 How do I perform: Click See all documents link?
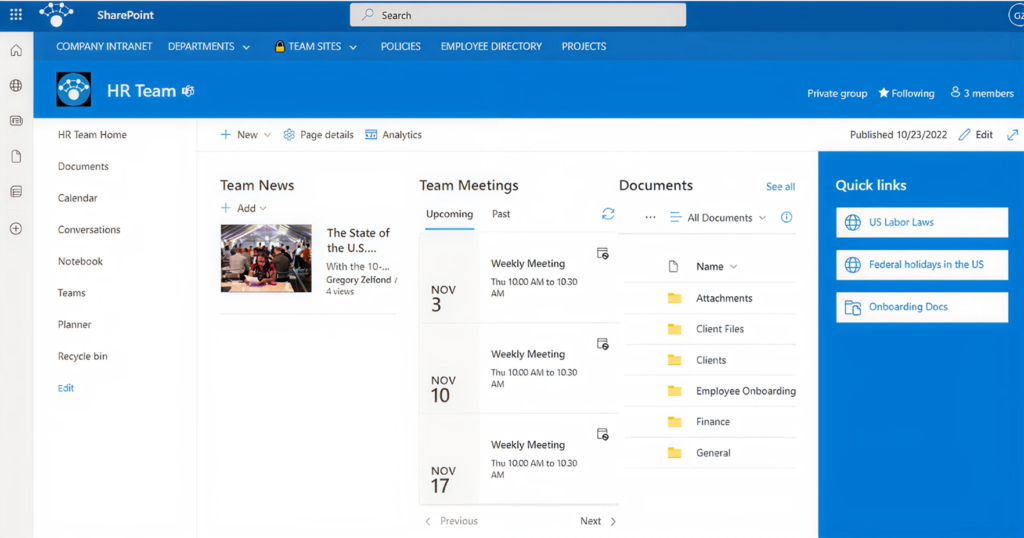(780, 187)
